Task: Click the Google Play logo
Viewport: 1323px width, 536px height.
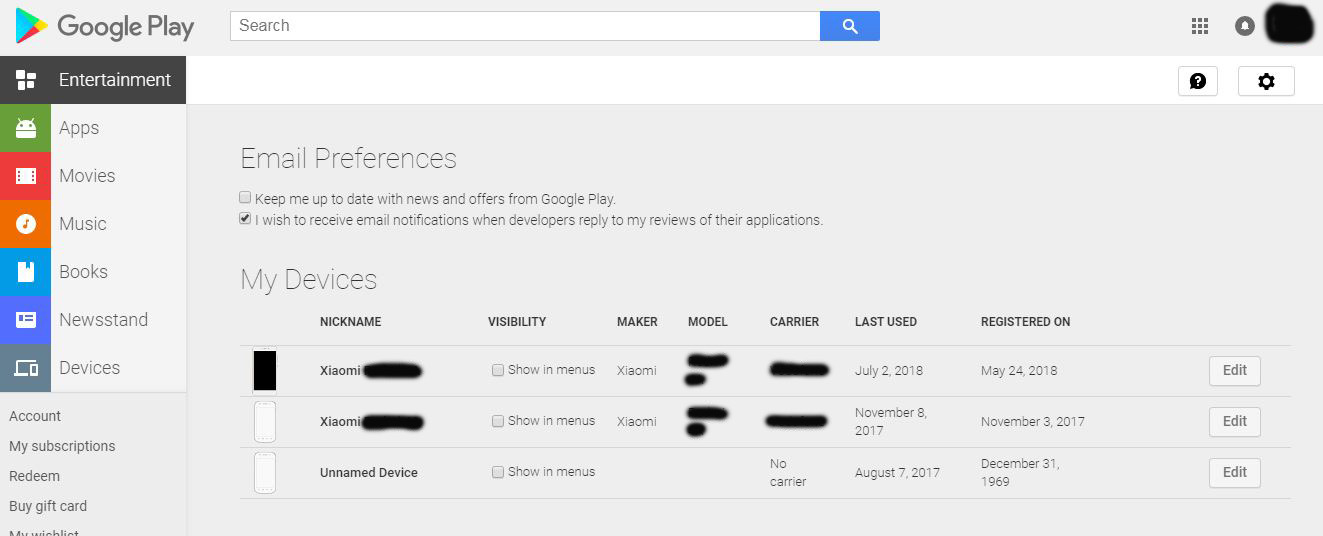Action: coord(104,27)
